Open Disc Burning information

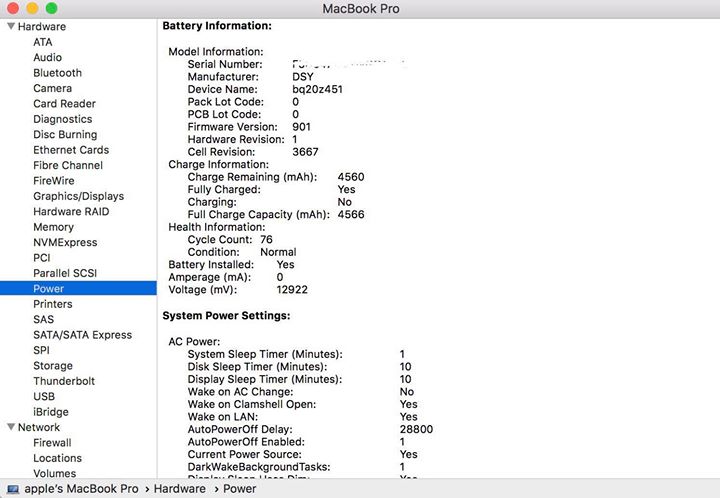(65, 134)
